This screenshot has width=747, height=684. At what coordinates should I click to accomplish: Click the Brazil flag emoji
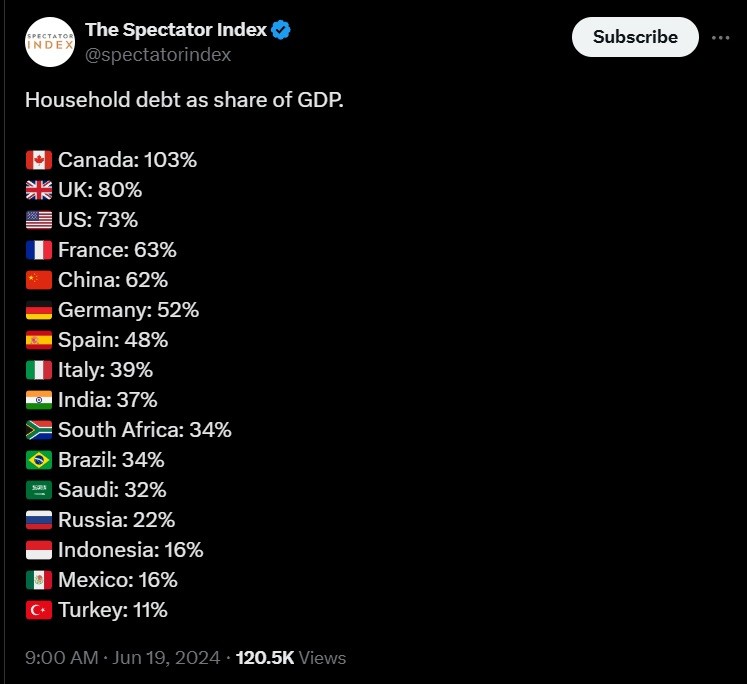click(x=38, y=460)
